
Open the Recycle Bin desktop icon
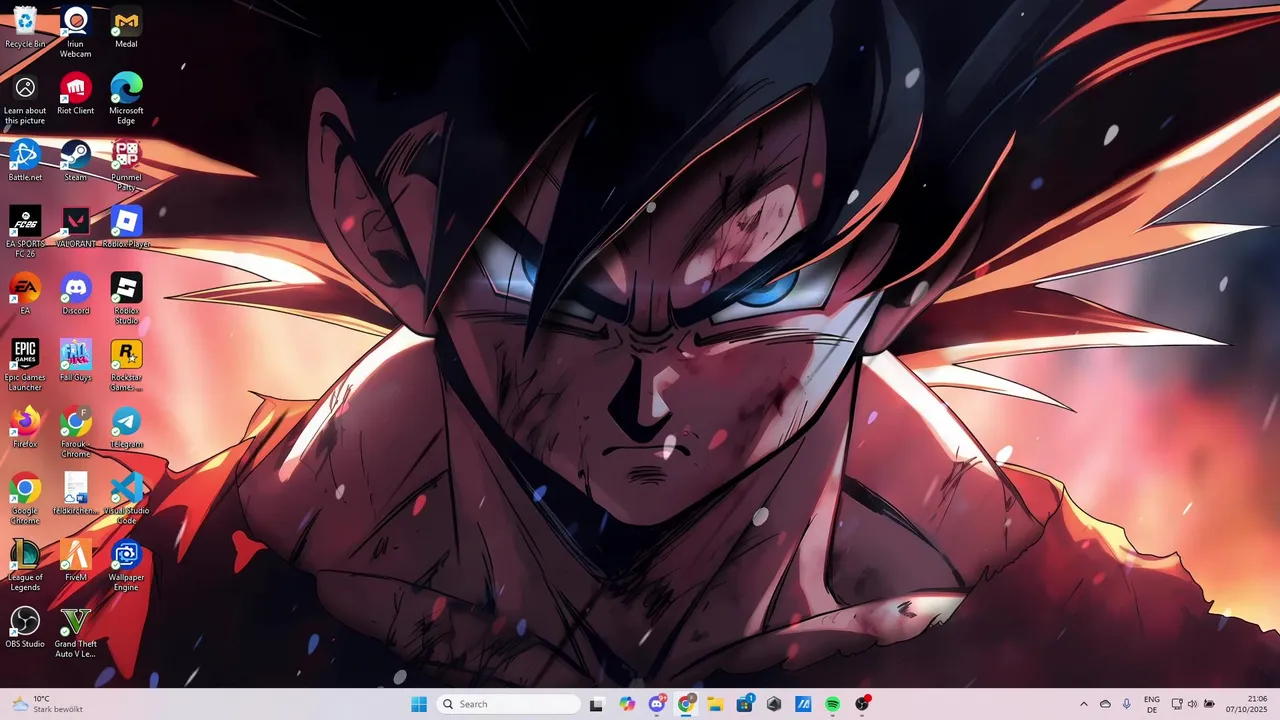tap(25, 27)
